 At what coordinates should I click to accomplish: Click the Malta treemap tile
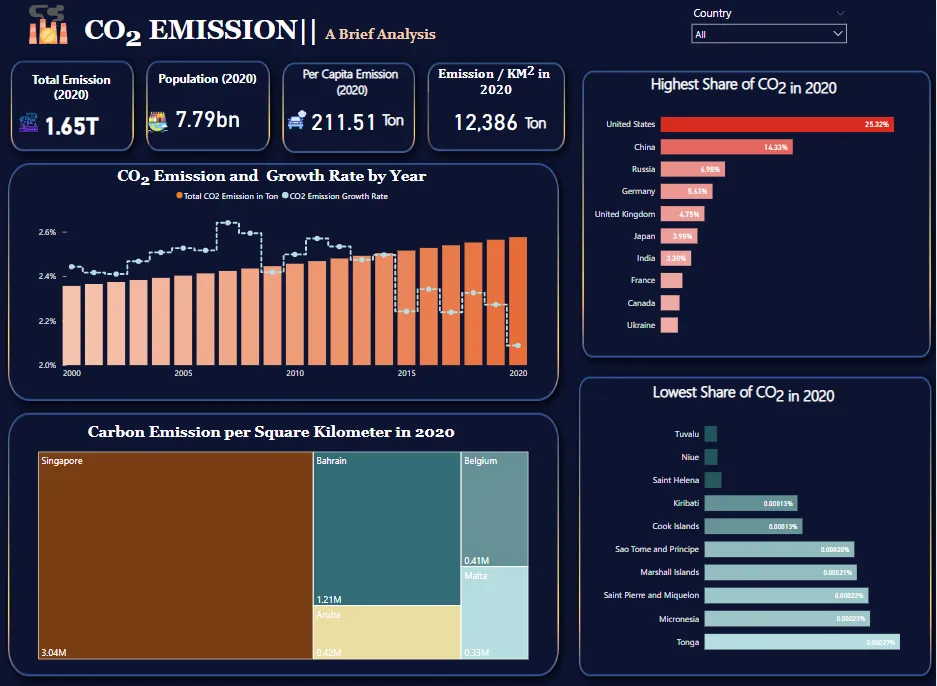[495, 613]
